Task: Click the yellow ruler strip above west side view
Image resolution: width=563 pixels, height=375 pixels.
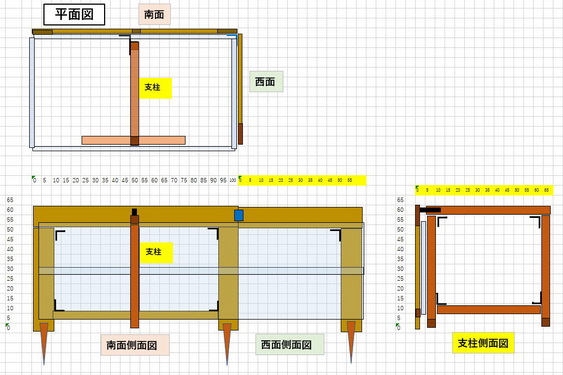Action: pyautogui.click(x=302, y=180)
